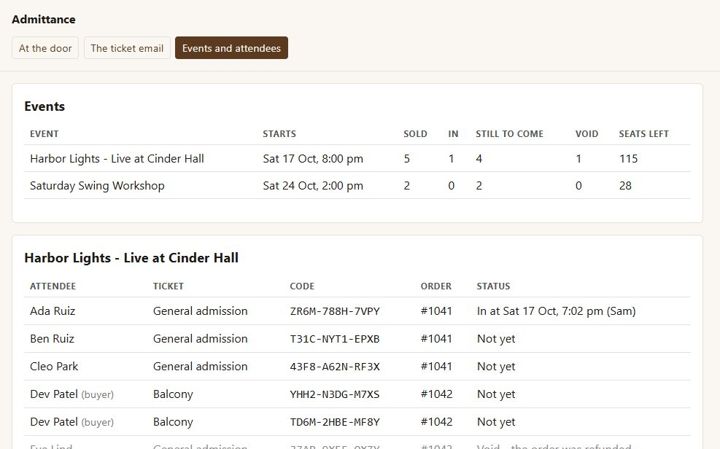
Task: Select Saturday Swing Workshop event name
Action: [97, 186]
